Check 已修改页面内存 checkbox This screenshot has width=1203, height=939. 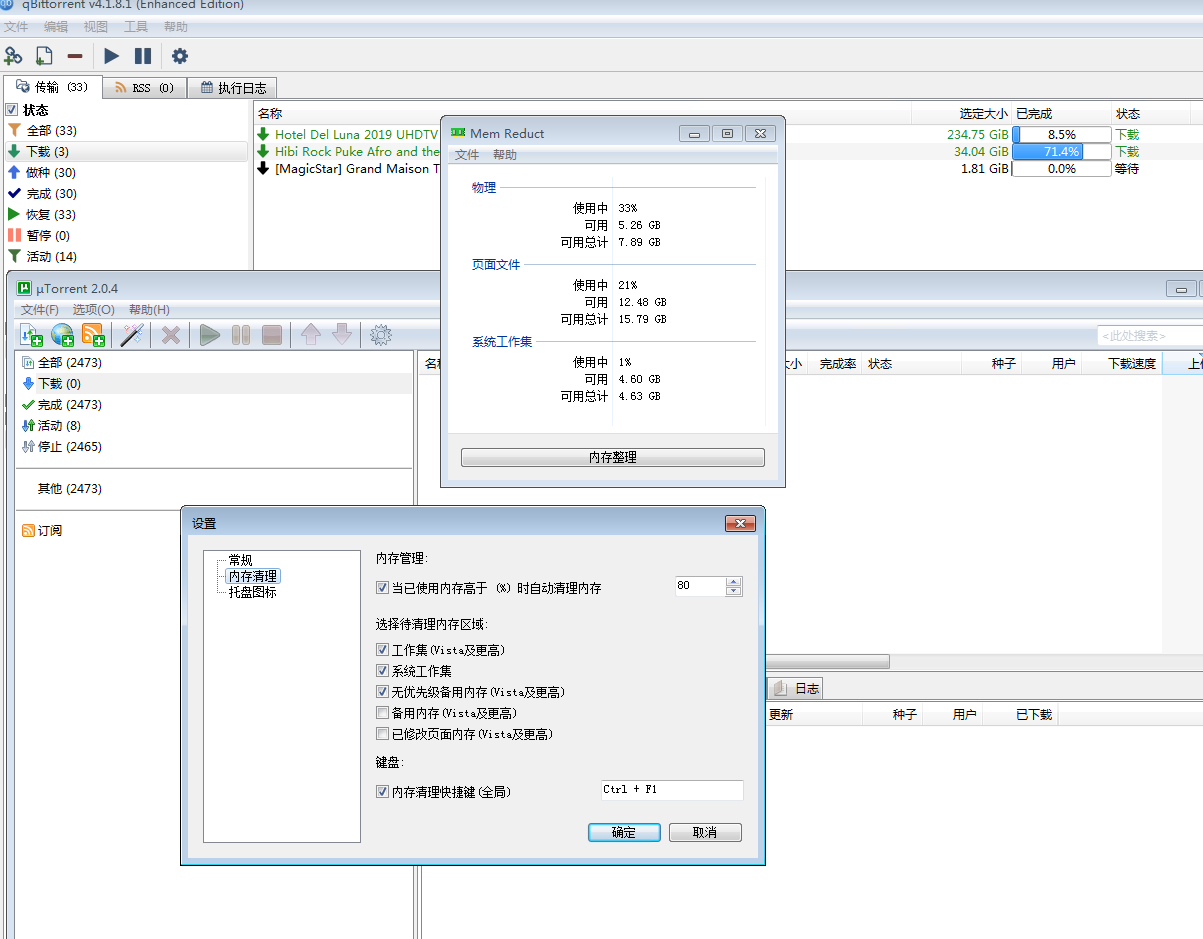point(382,734)
